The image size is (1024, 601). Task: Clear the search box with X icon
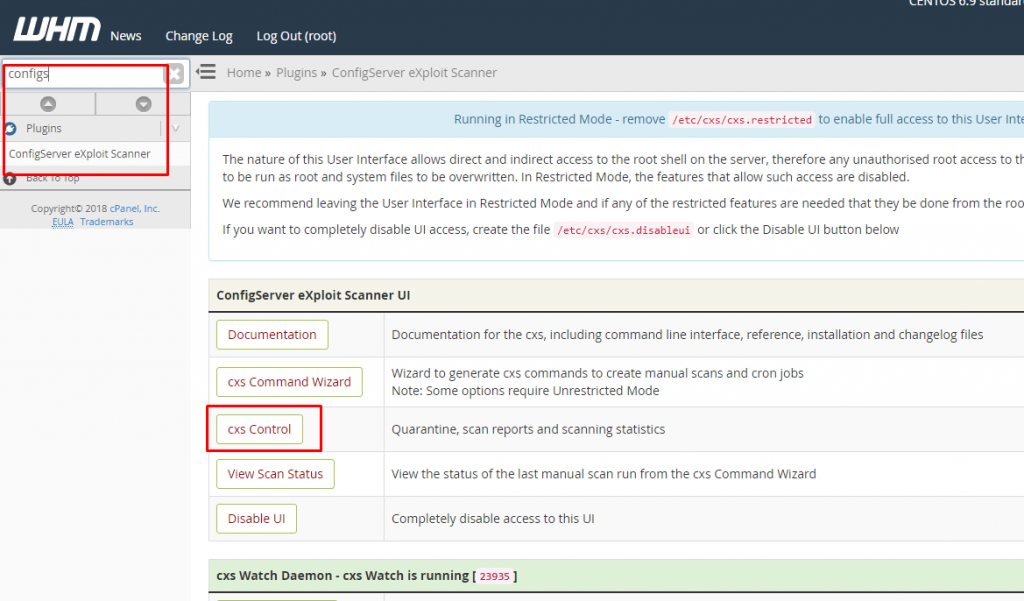(174, 74)
